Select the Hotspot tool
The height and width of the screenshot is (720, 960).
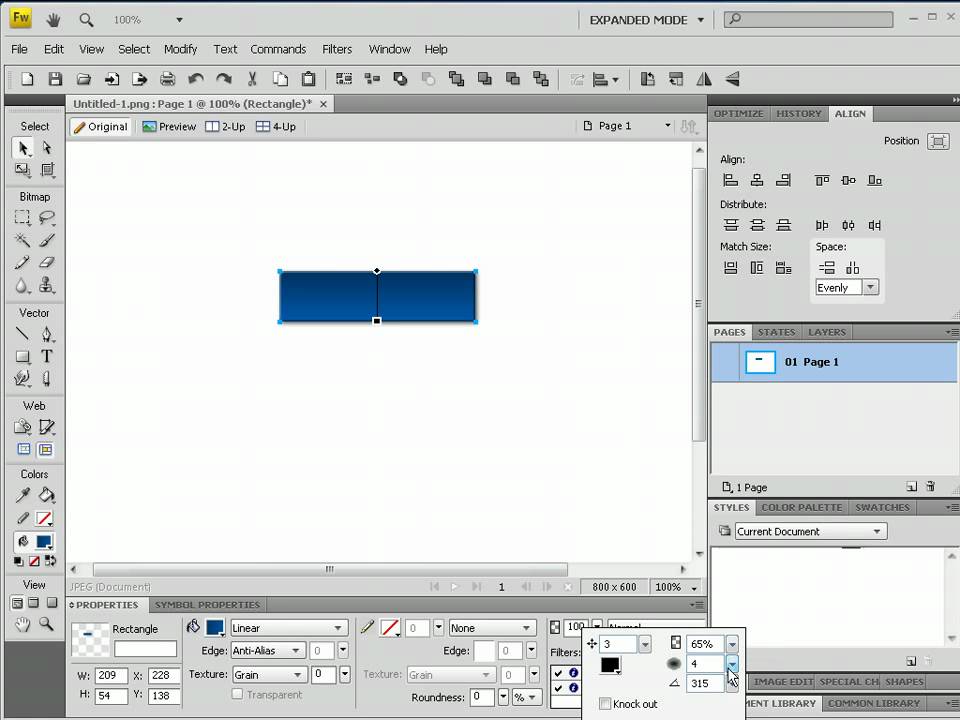click(x=23, y=427)
